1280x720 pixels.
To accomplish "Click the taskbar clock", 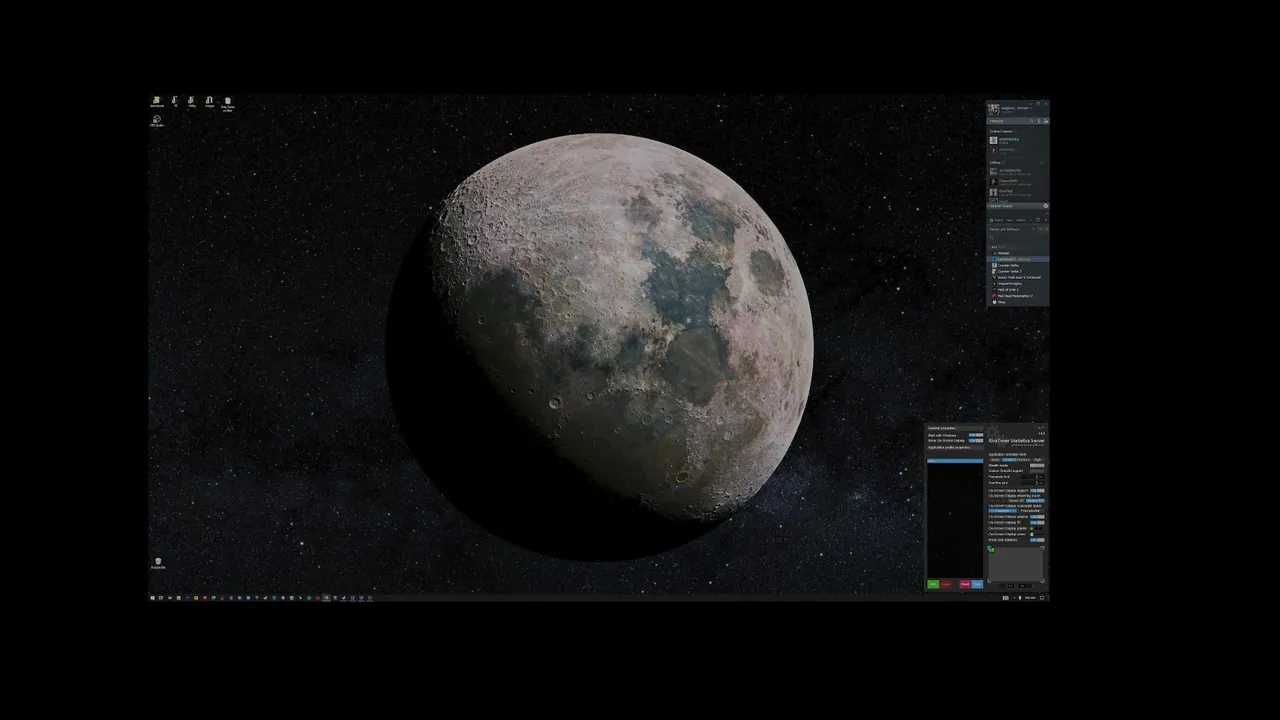I will coord(1030,597).
